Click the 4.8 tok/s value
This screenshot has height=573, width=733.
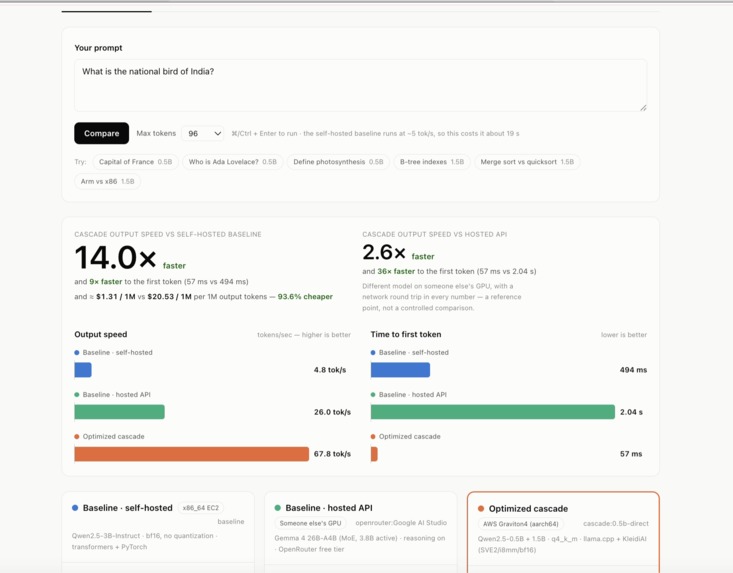[330, 370]
